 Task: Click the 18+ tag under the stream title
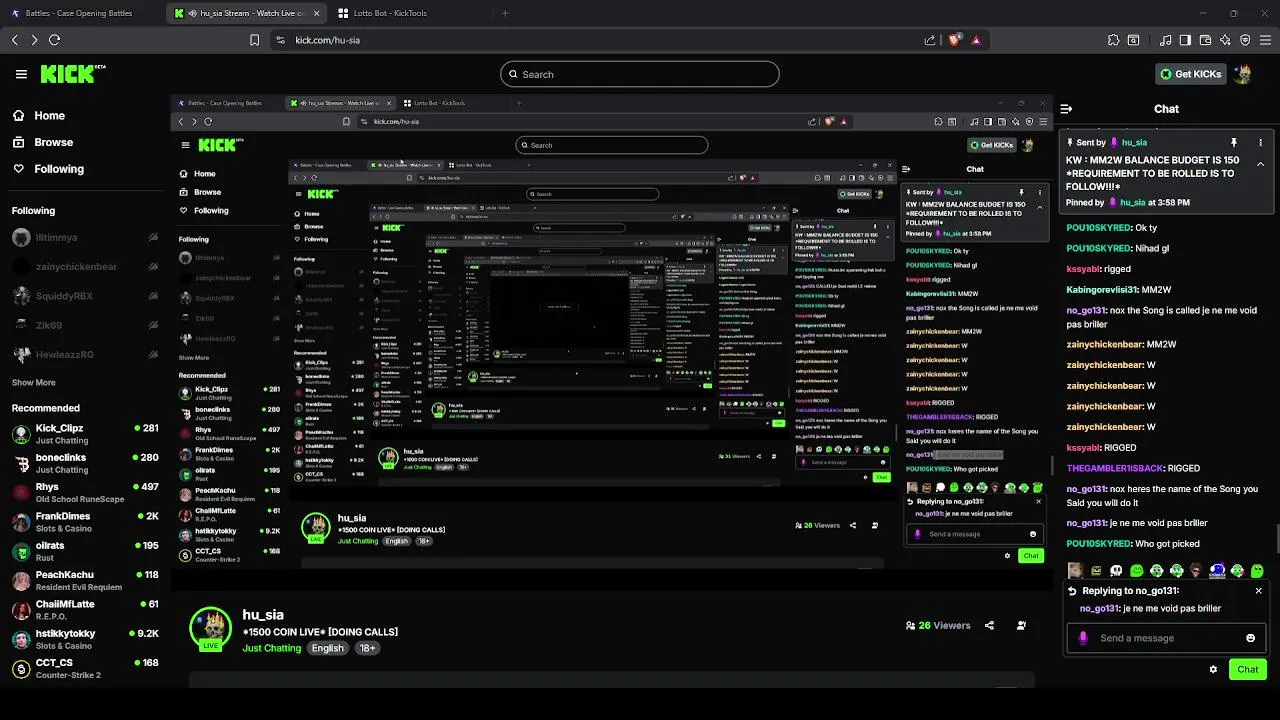pyautogui.click(x=367, y=648)
